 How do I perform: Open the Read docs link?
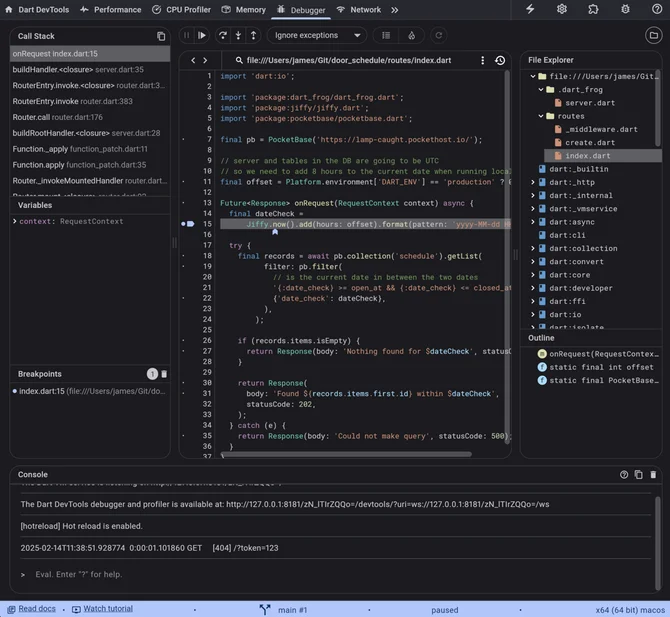[32, 609]
